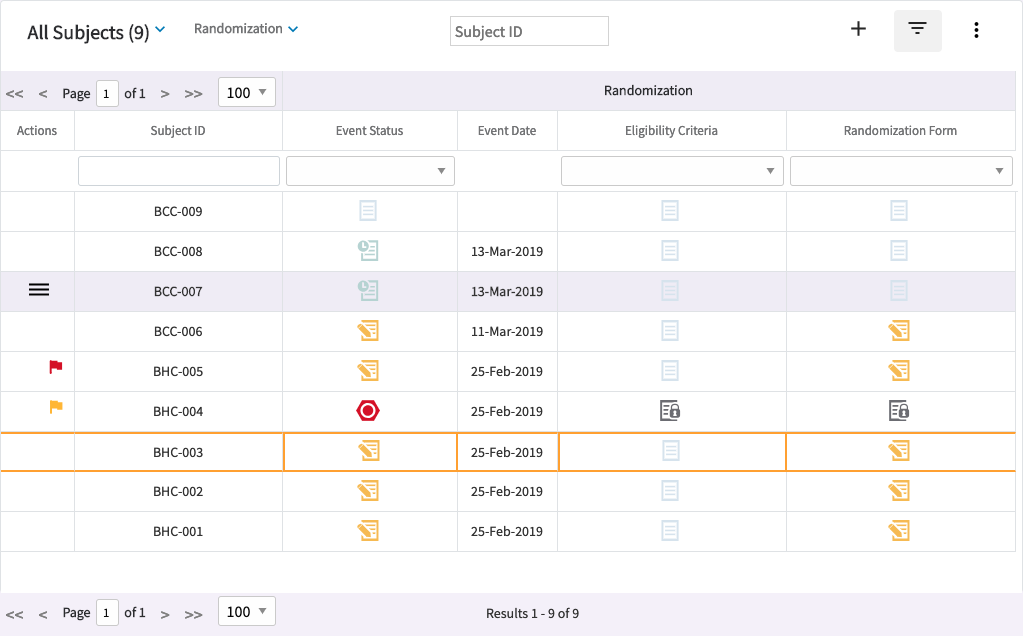
Task: Click the Subject ID search field at top
Action: point(529,31)
